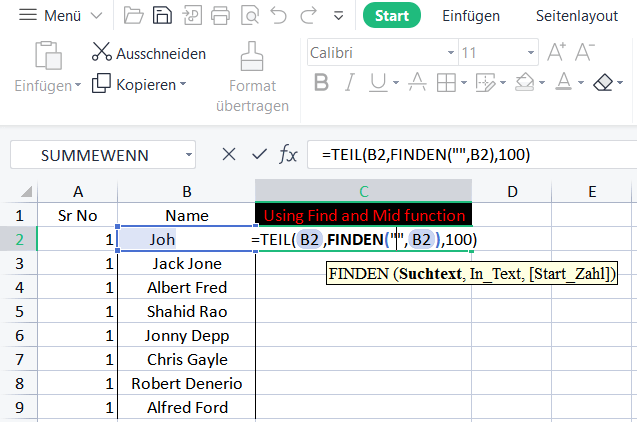Image resolution: width=637 pixels, height=422 pixels.
Task: Switch to the Einfügen ribbon tab
Action: click(x=471, y=16)
